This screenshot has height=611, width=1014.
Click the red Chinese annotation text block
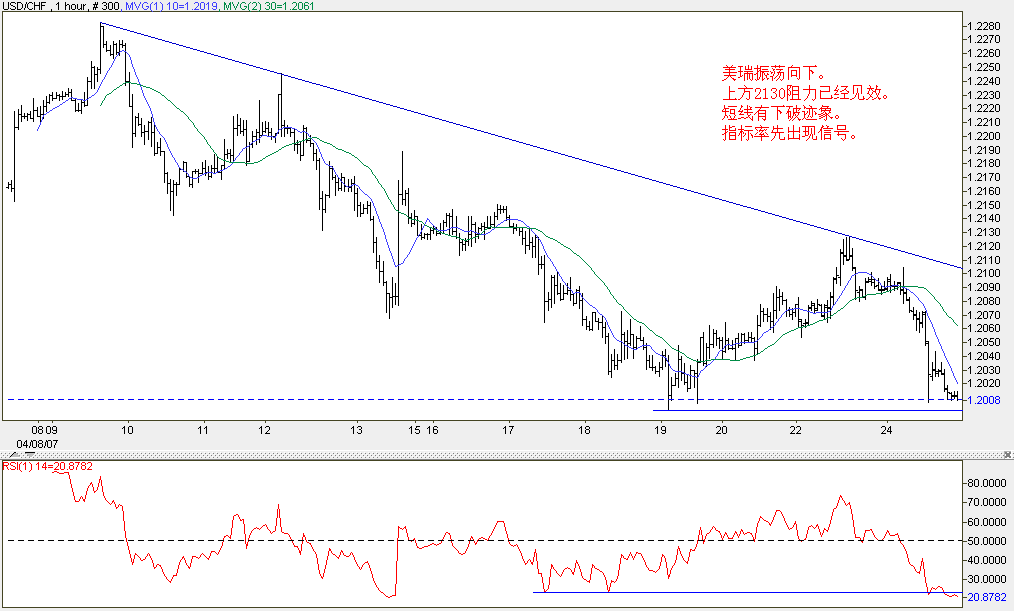(x=806, y=103)
